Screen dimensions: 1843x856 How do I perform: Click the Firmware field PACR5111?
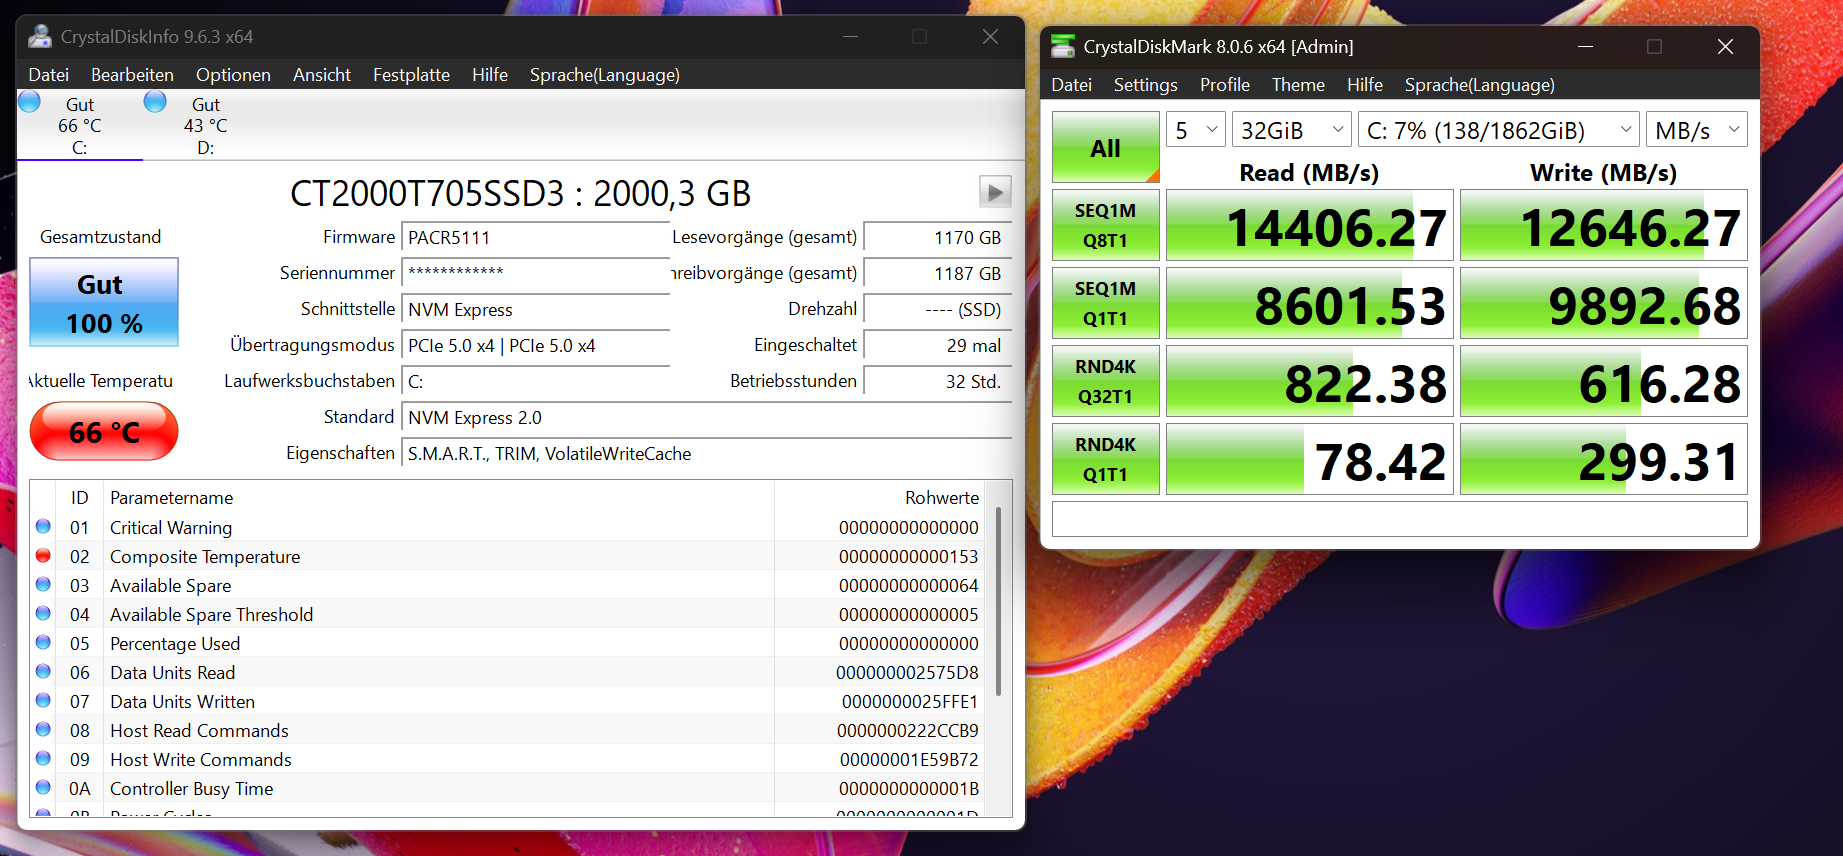535,238
